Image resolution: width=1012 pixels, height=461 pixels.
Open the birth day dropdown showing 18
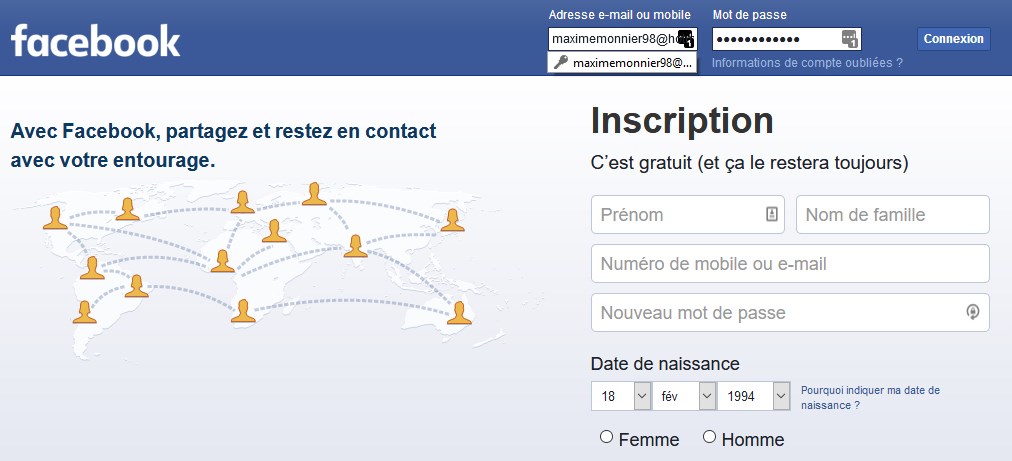(621, 396)
